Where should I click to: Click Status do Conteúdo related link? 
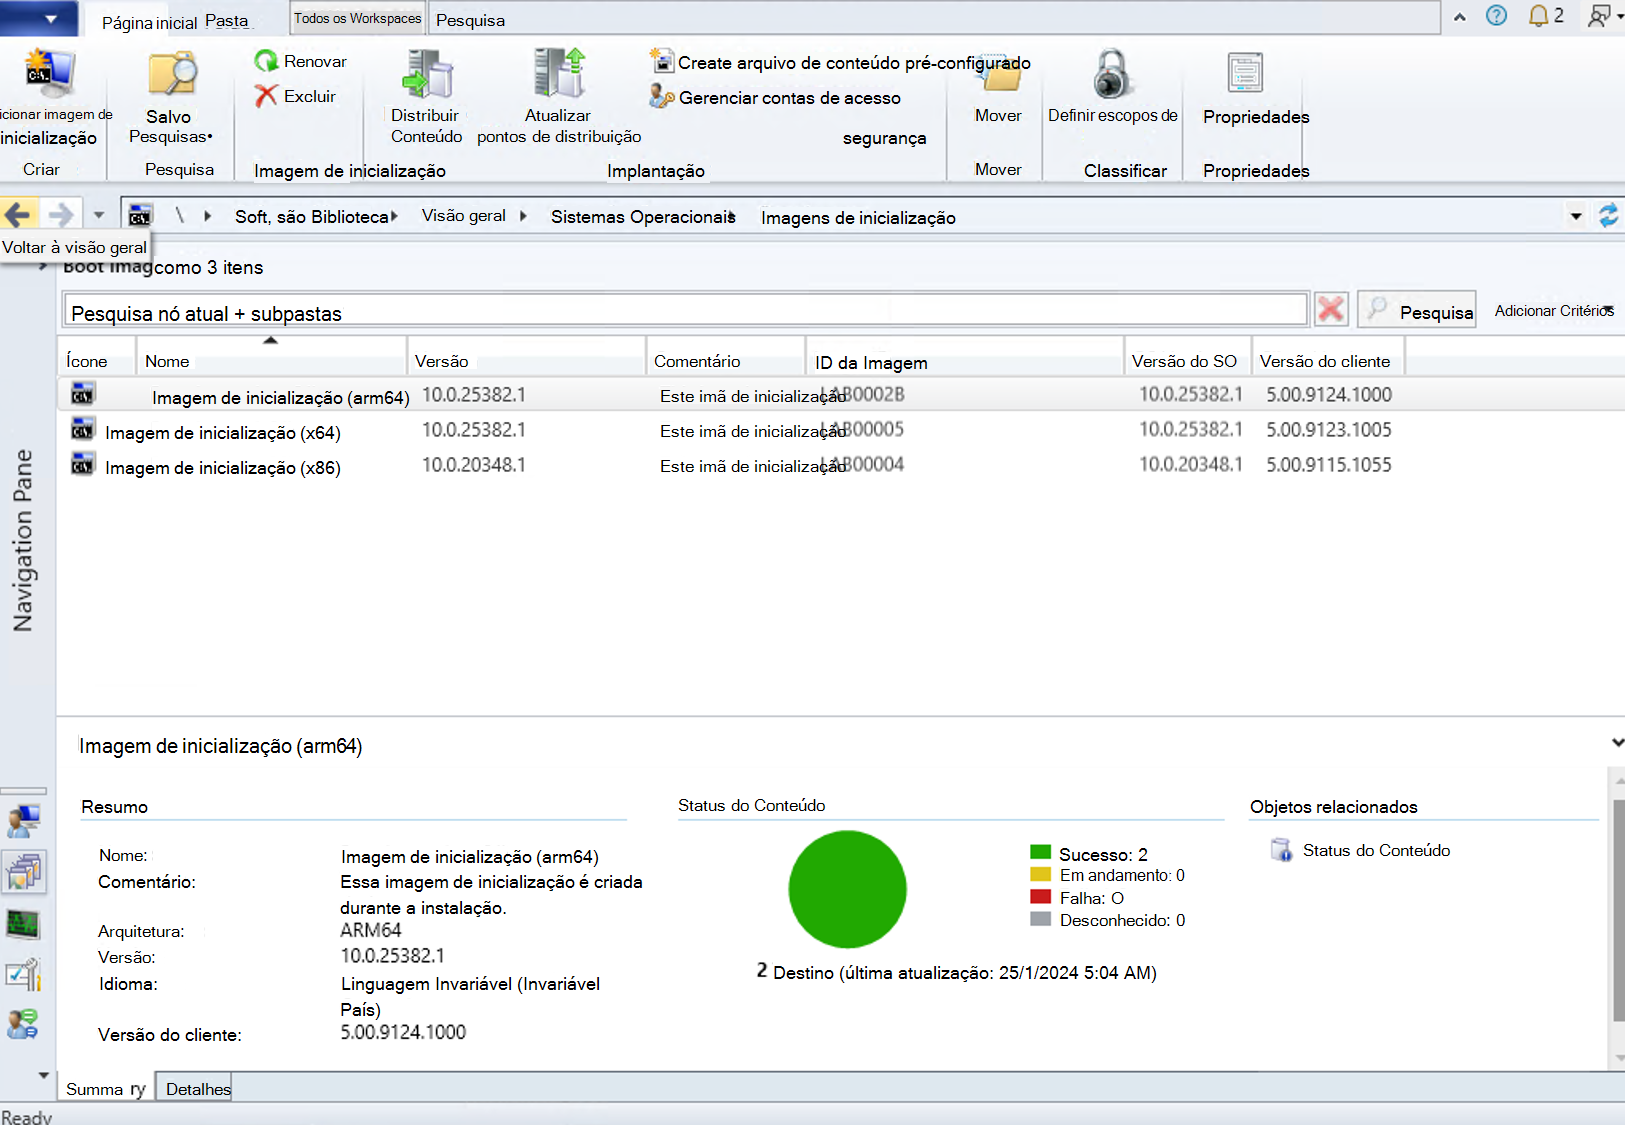[1376, 851]
